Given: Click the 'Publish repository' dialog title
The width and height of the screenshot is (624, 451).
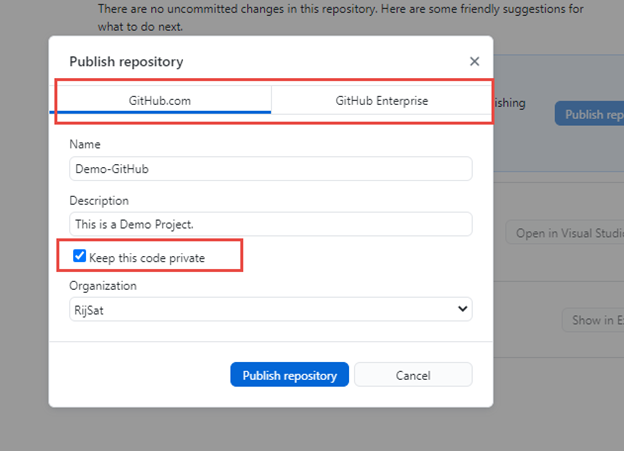Looking at the screenshot, I should pos(126,62).
